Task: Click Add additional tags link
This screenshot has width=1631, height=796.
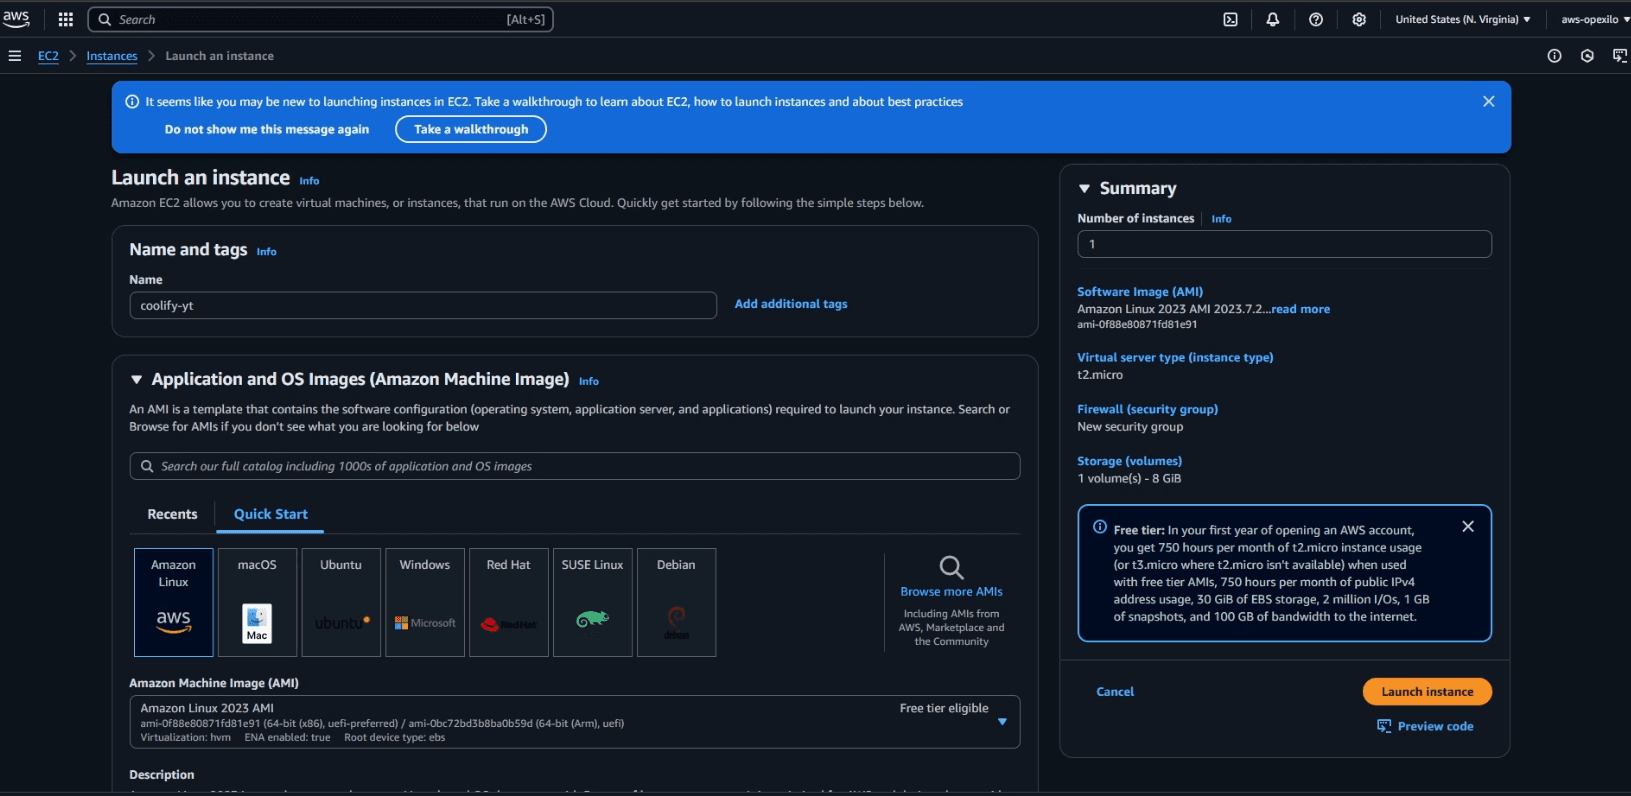Action: [x=791, y=304]
